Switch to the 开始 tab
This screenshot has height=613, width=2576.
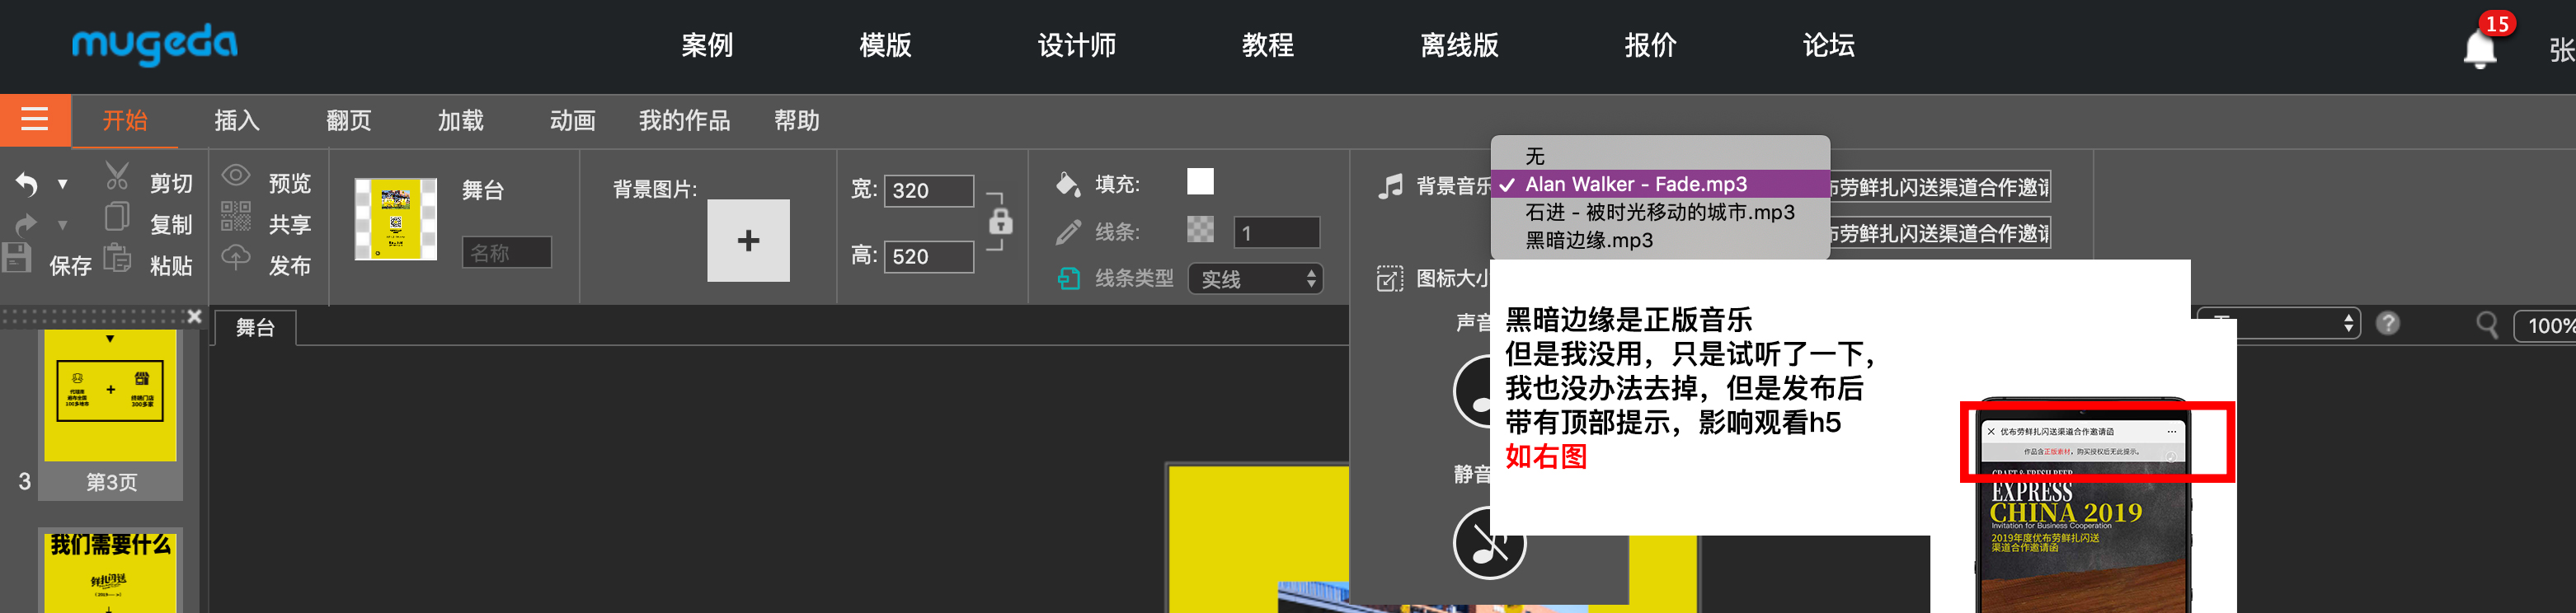125,121
